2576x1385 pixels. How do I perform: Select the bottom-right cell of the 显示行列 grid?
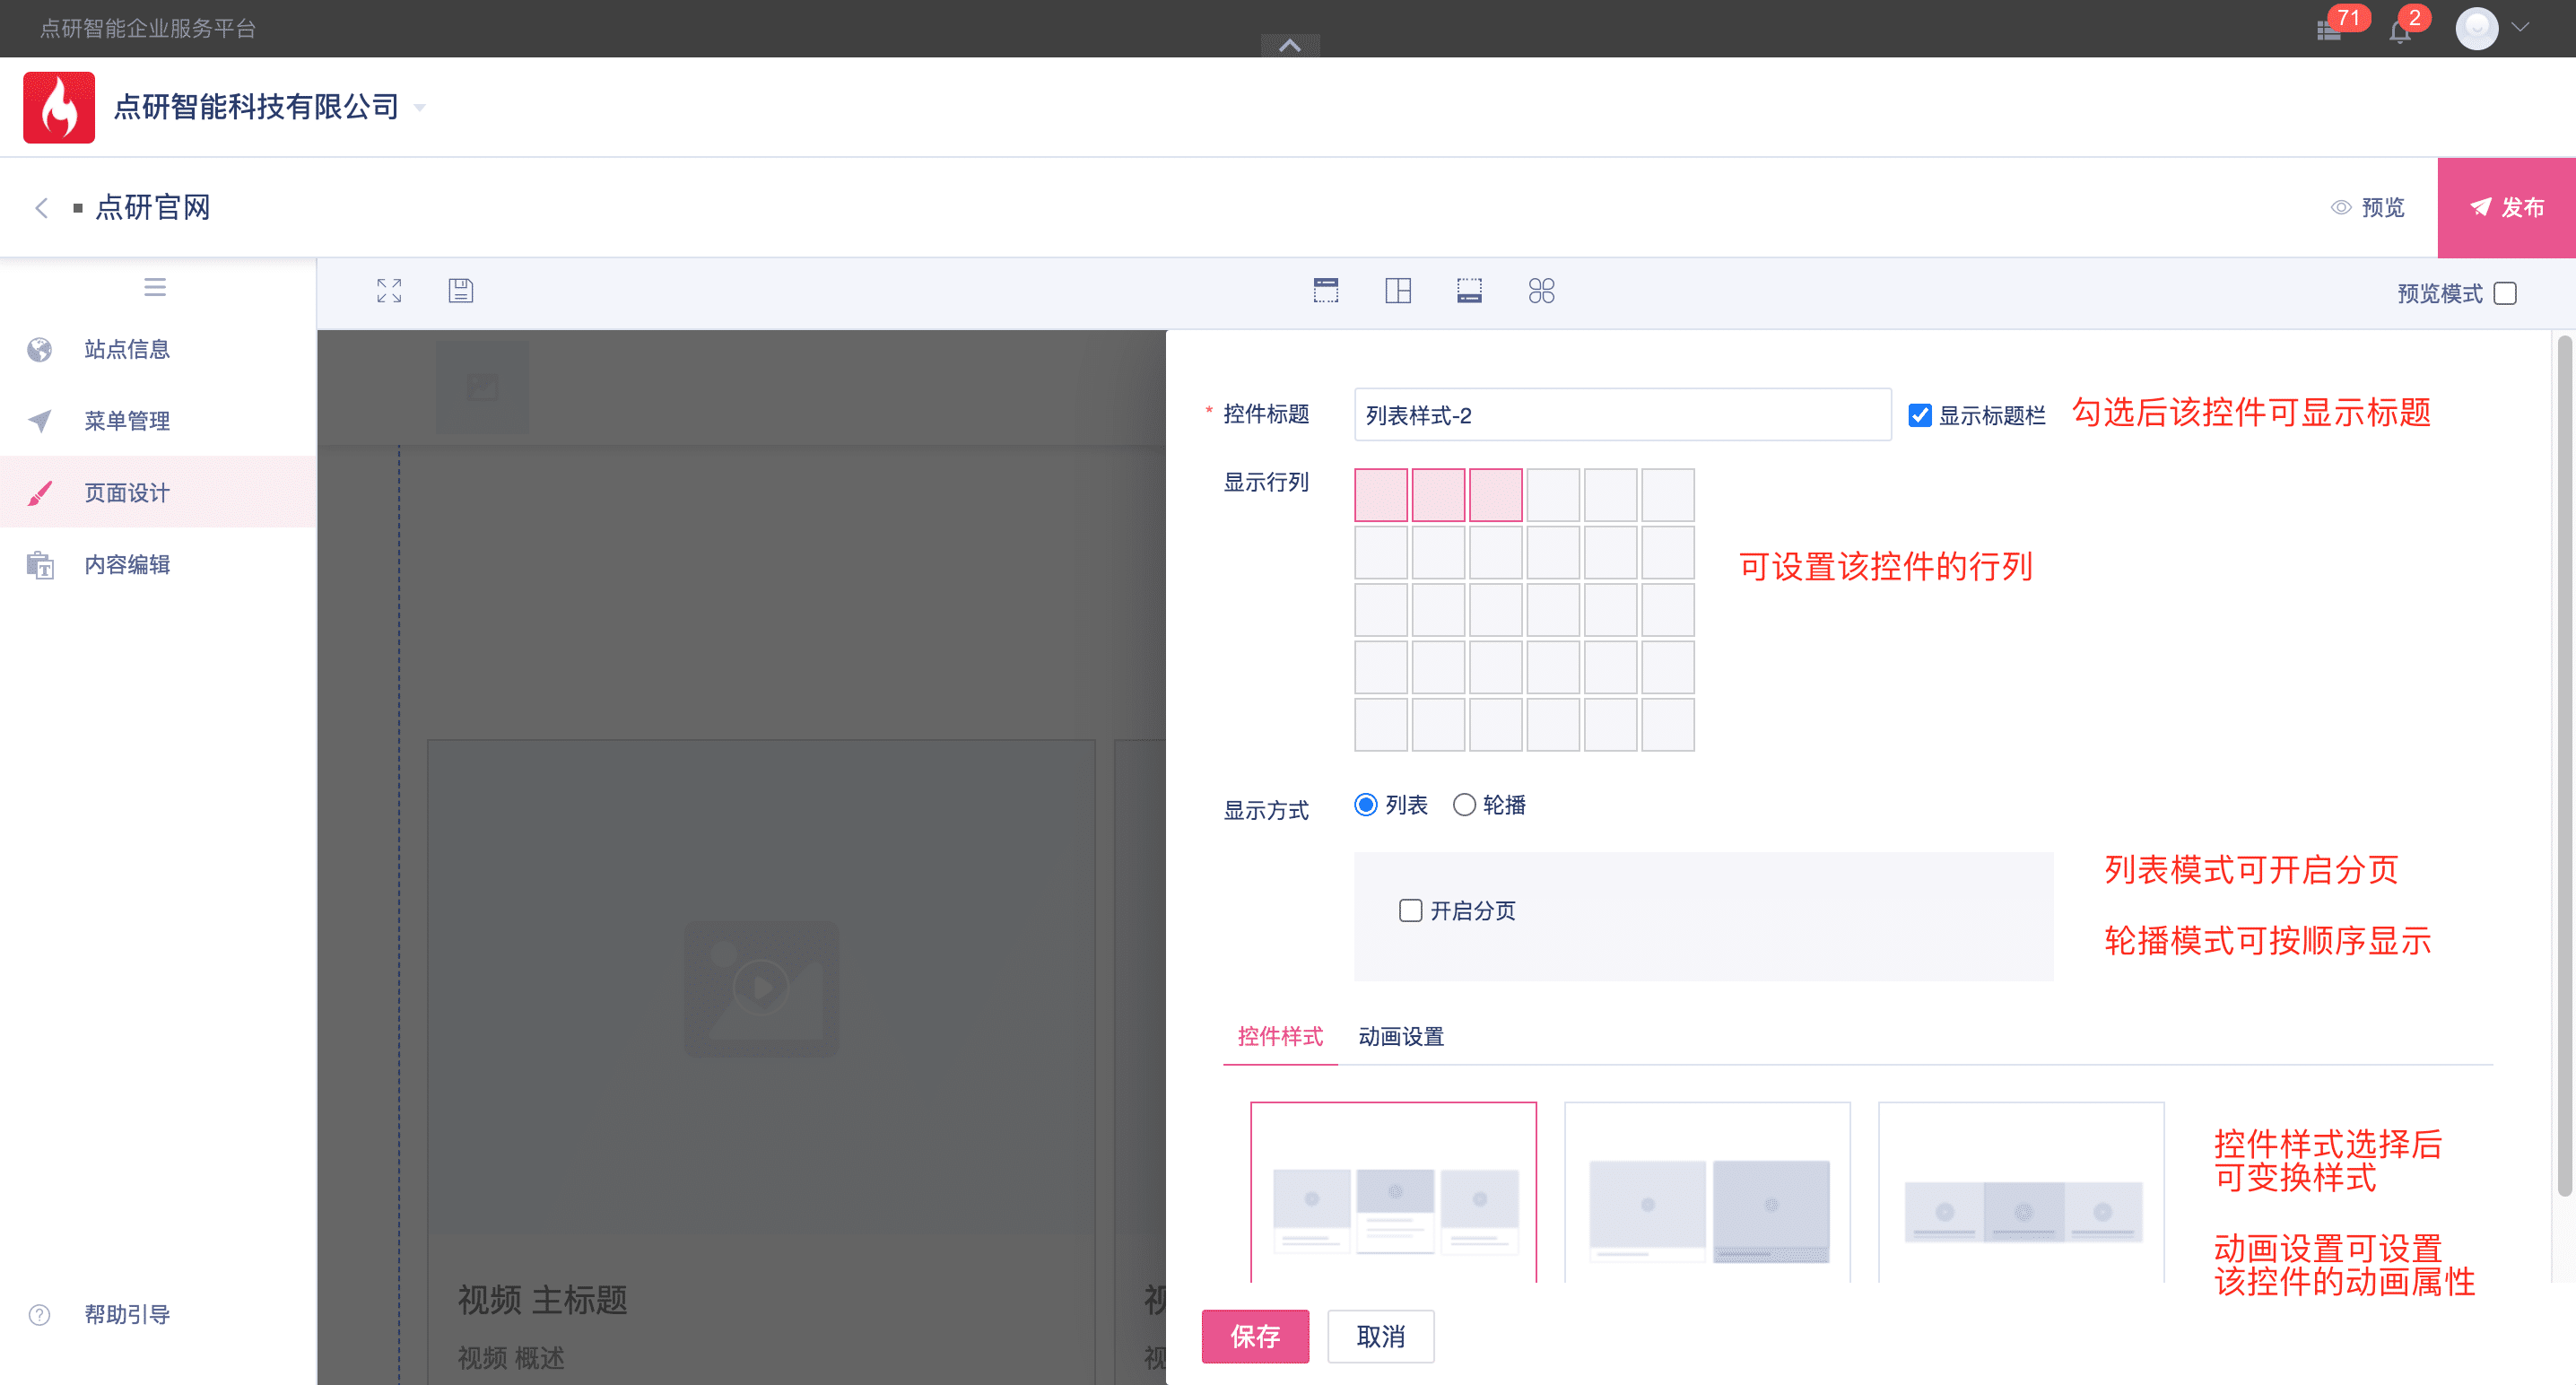pos(1668,725)
